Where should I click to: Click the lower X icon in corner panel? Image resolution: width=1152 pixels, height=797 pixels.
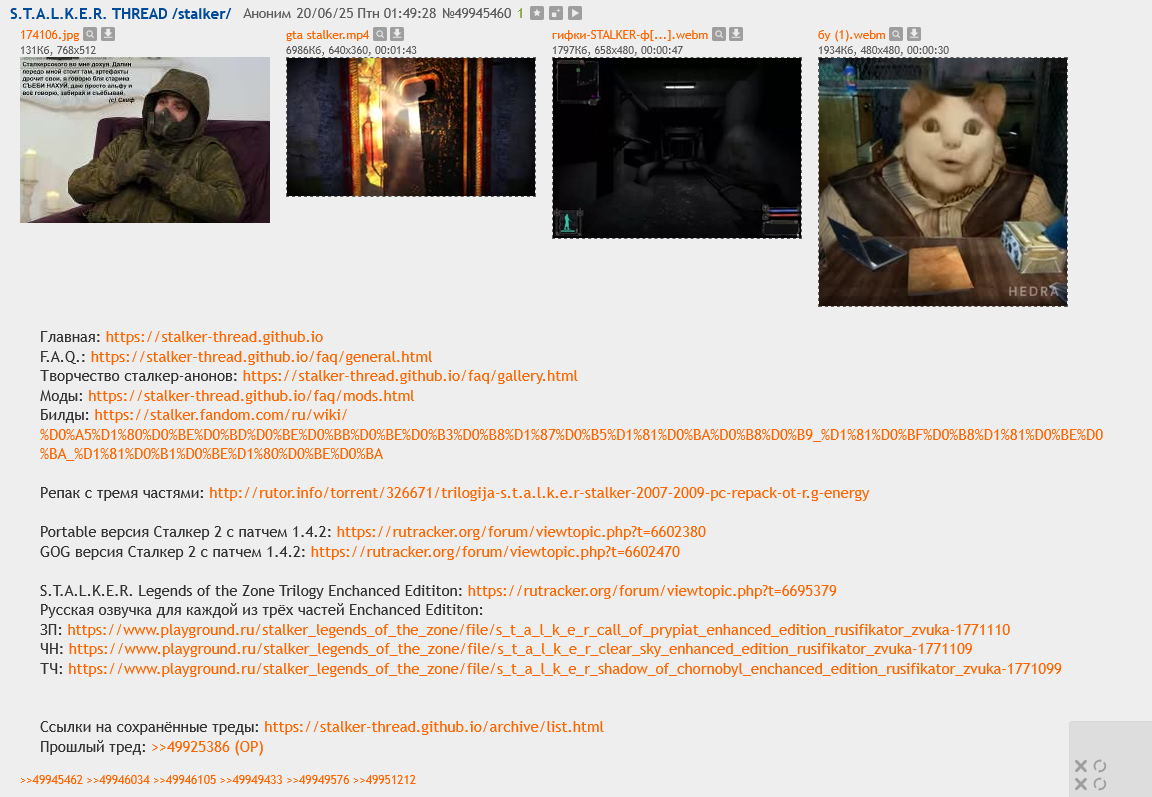(1081, 784)
